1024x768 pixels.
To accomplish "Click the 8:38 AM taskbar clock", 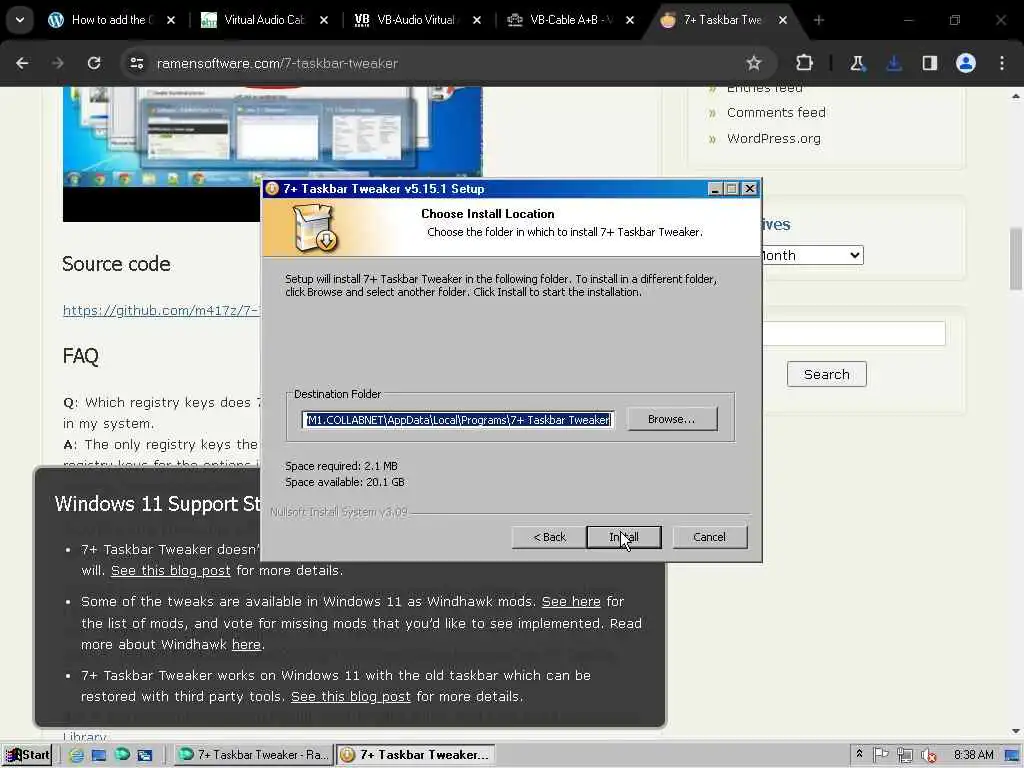I will point(973,755).
